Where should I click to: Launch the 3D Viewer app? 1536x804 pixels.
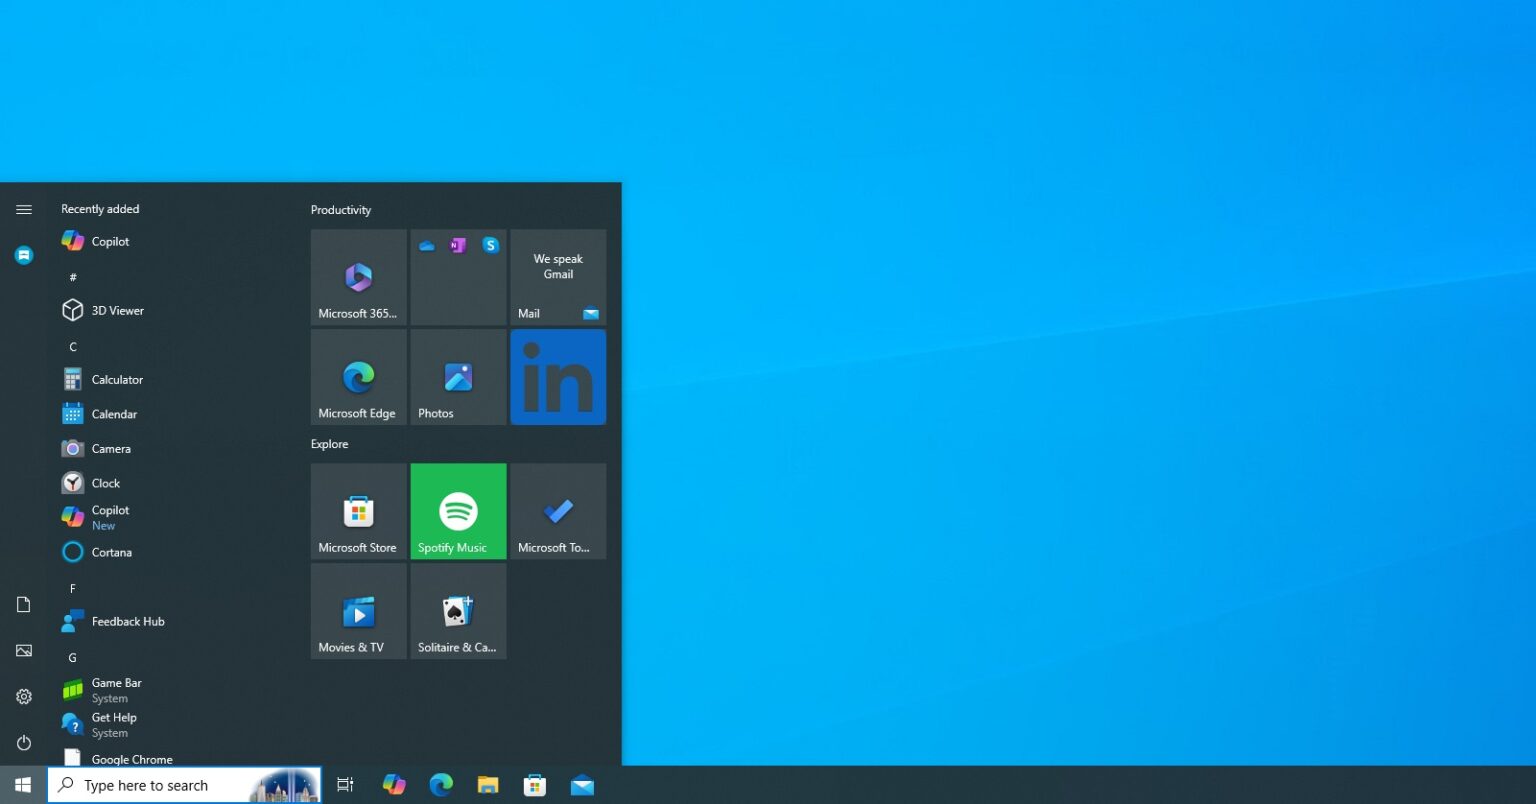tap(116, 310)
